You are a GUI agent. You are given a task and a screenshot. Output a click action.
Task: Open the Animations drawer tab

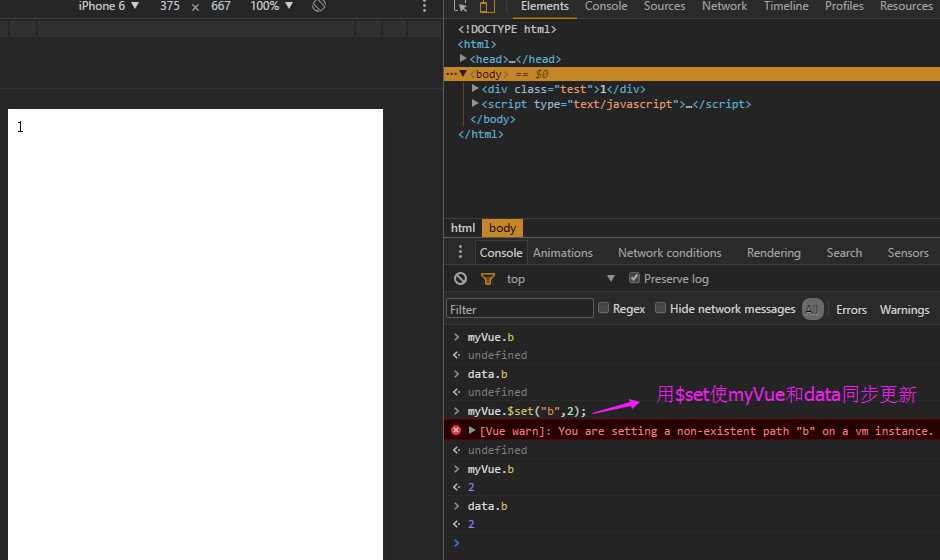pos(562,253)
